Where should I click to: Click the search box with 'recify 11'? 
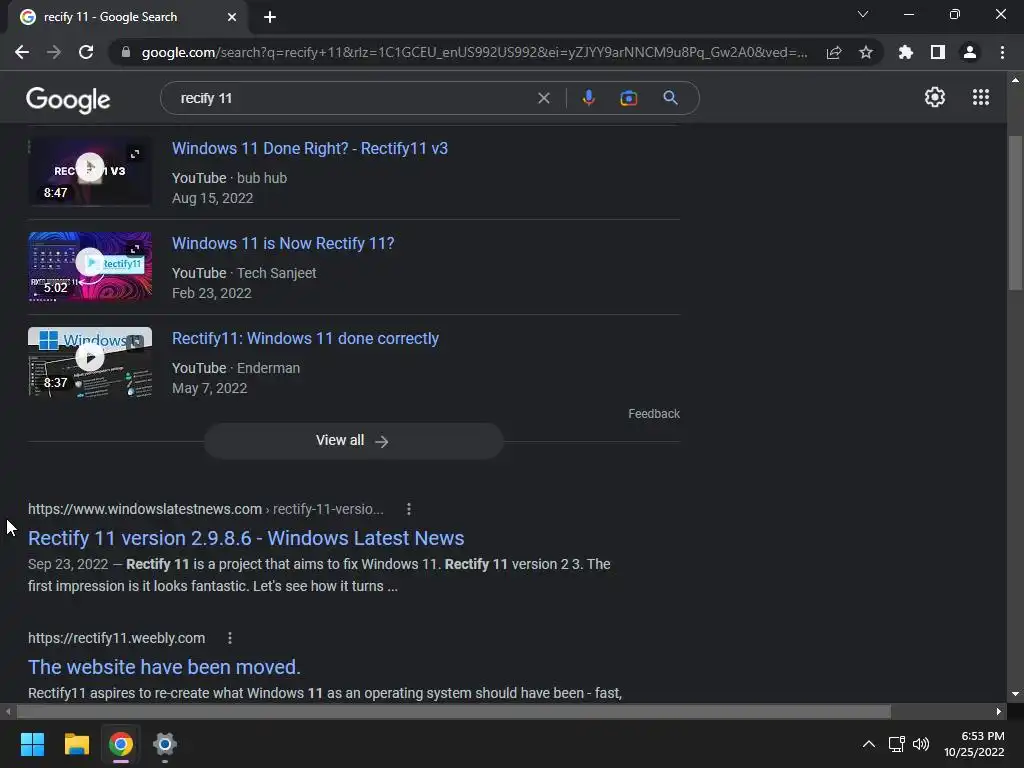tap(353, 98)
